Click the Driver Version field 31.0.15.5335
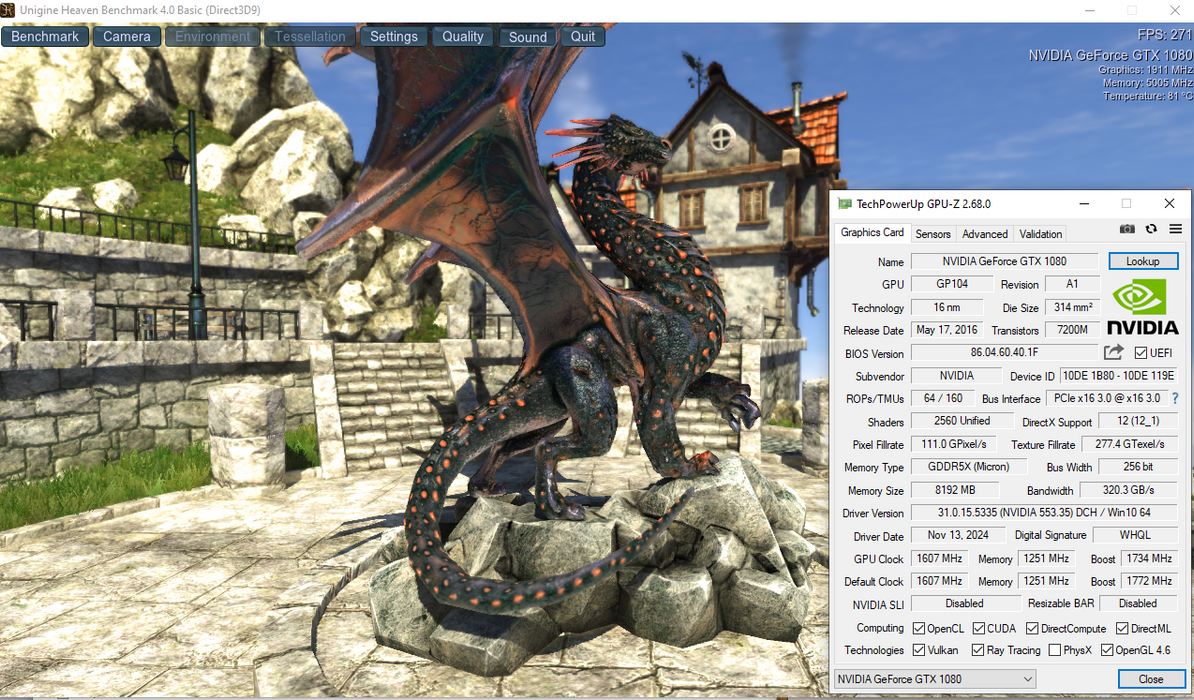The height and width of the screenshot is (700, 1194). click(x=1044, y=513)
